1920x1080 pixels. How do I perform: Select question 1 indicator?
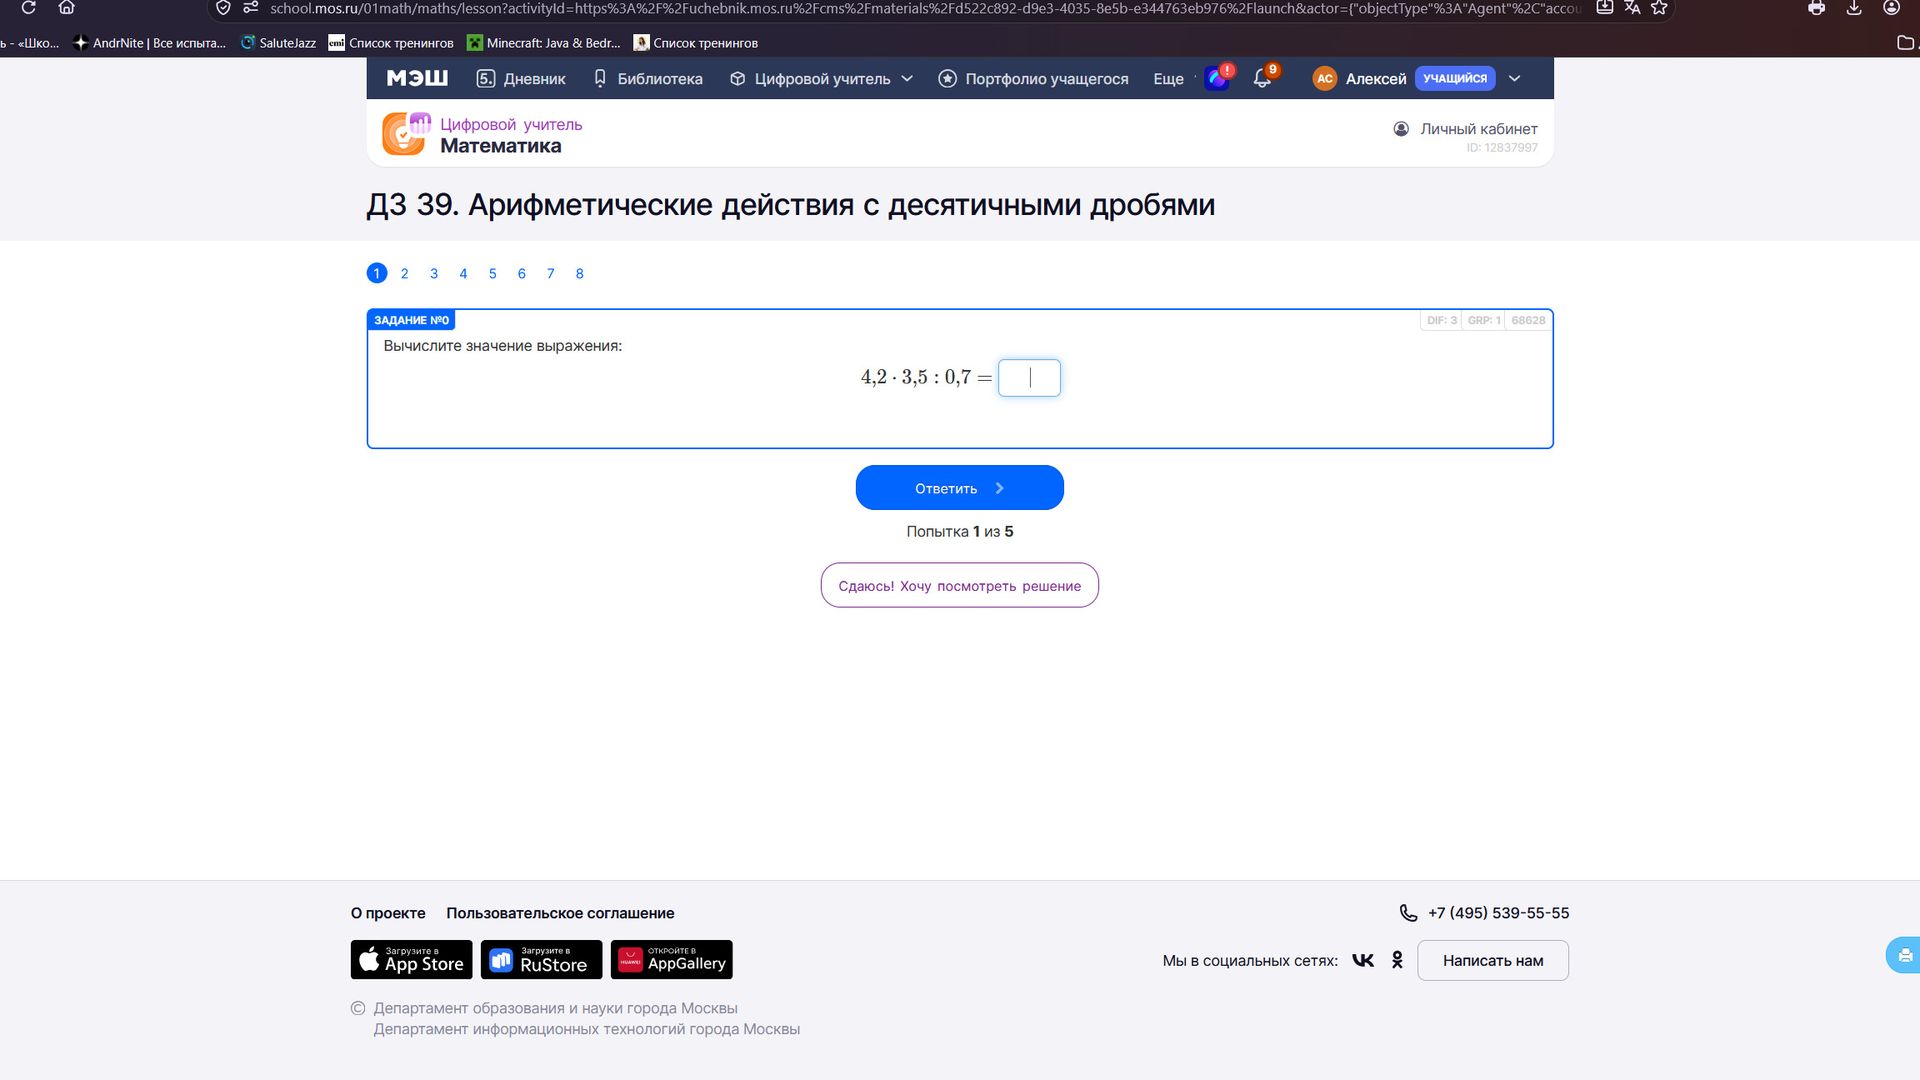tap(376, 273)
